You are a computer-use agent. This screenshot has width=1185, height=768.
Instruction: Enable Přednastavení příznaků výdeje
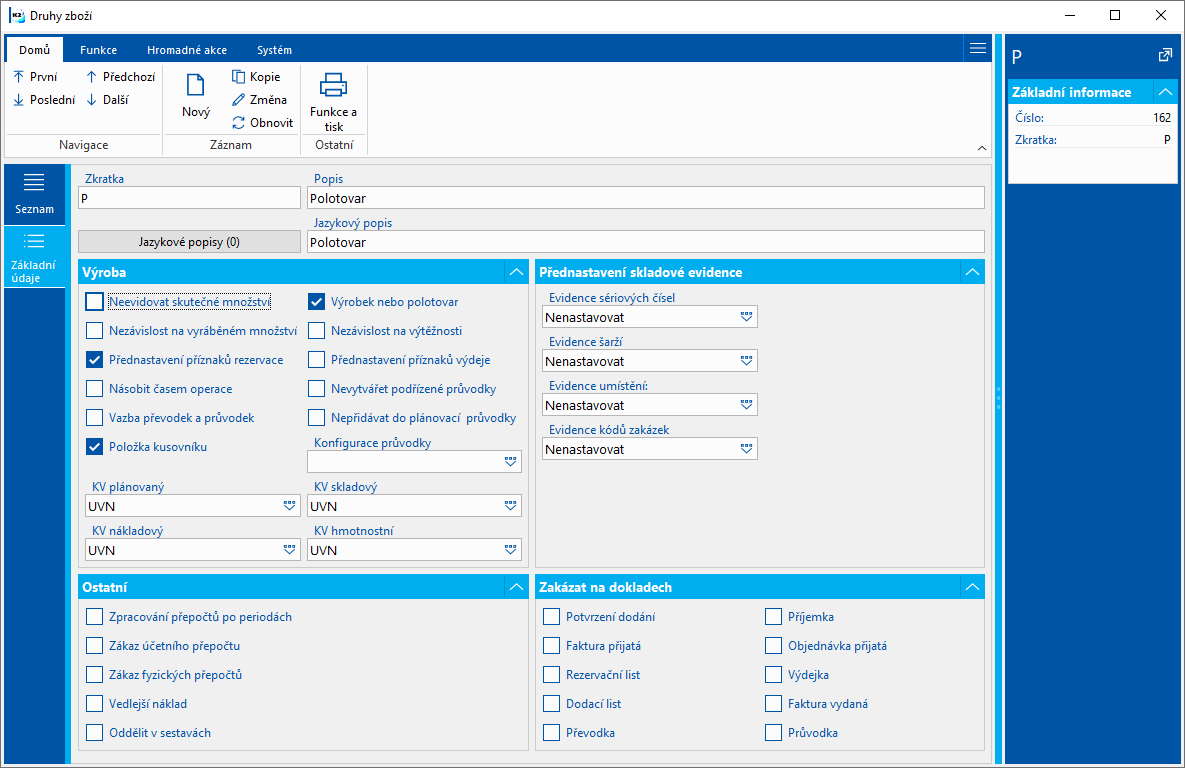pos(317,360)
